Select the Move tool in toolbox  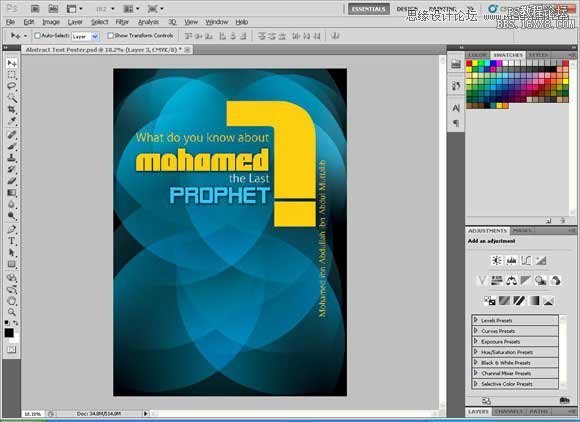tap(12, 63)
